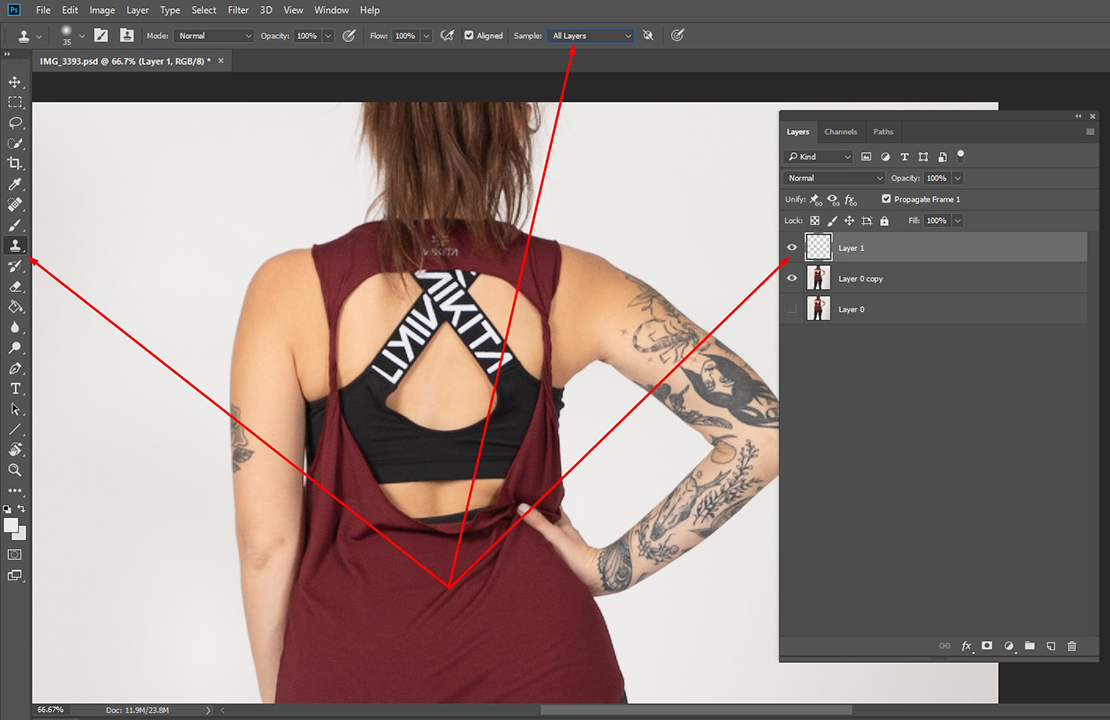Click the foreground color swatch
Screen dimensions: 1110x720
click(11, 525)
